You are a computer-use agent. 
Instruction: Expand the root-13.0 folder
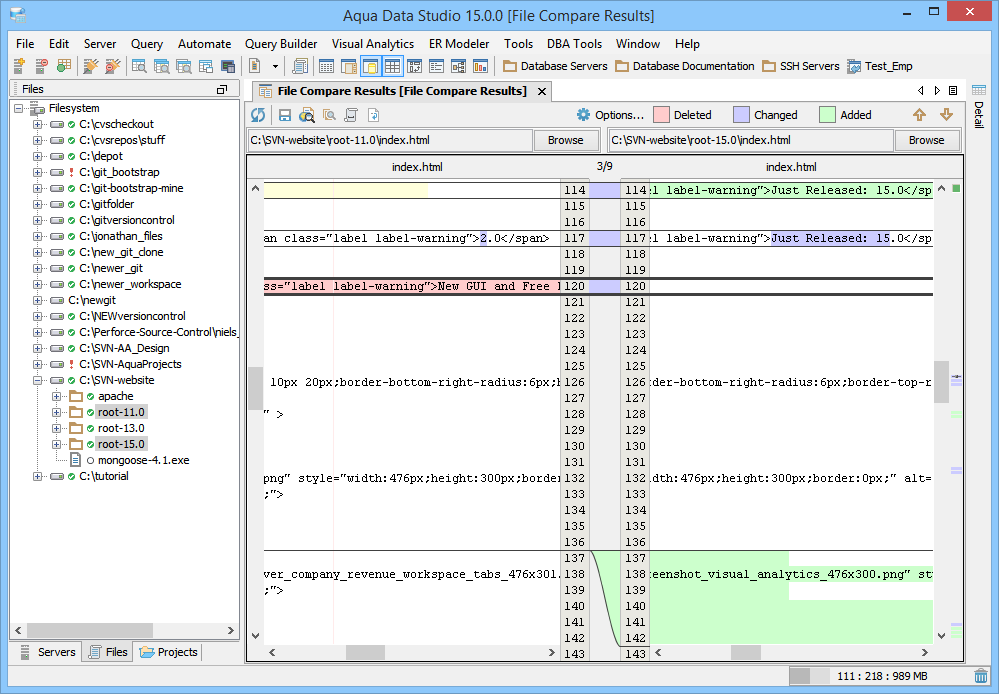[57, 428]
